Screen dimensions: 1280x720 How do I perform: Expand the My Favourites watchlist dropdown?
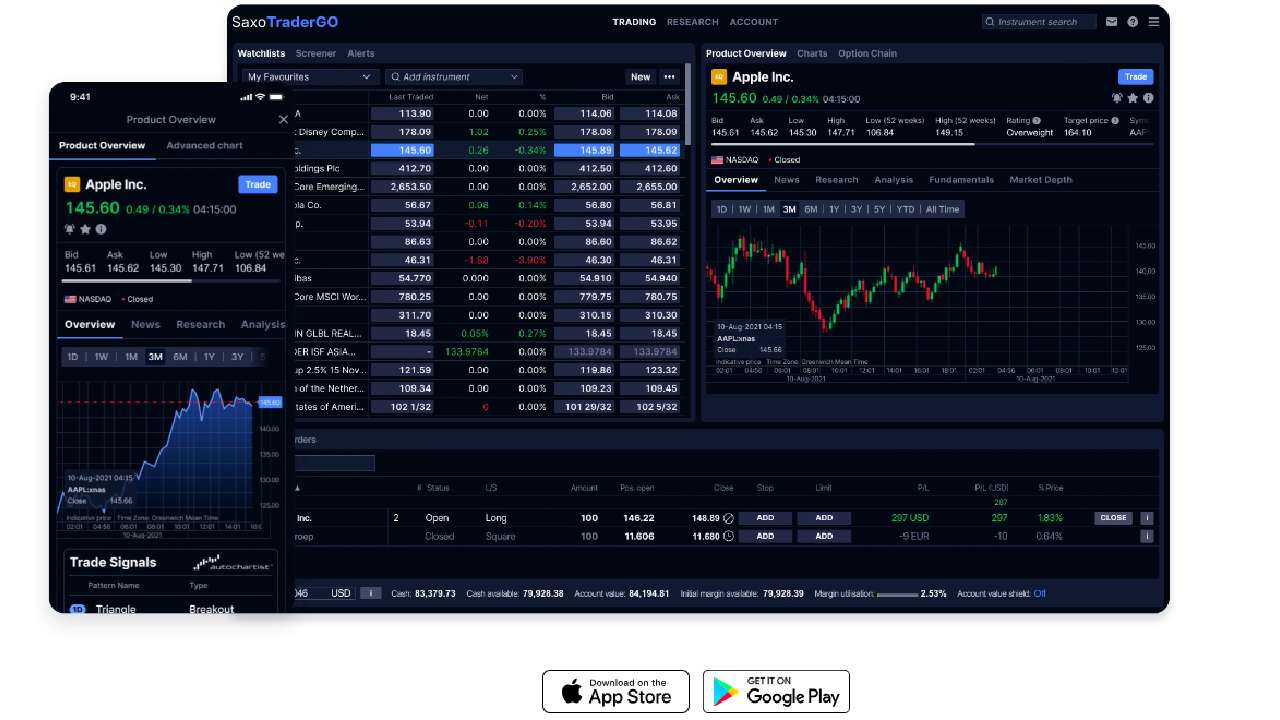click(309, 77)
